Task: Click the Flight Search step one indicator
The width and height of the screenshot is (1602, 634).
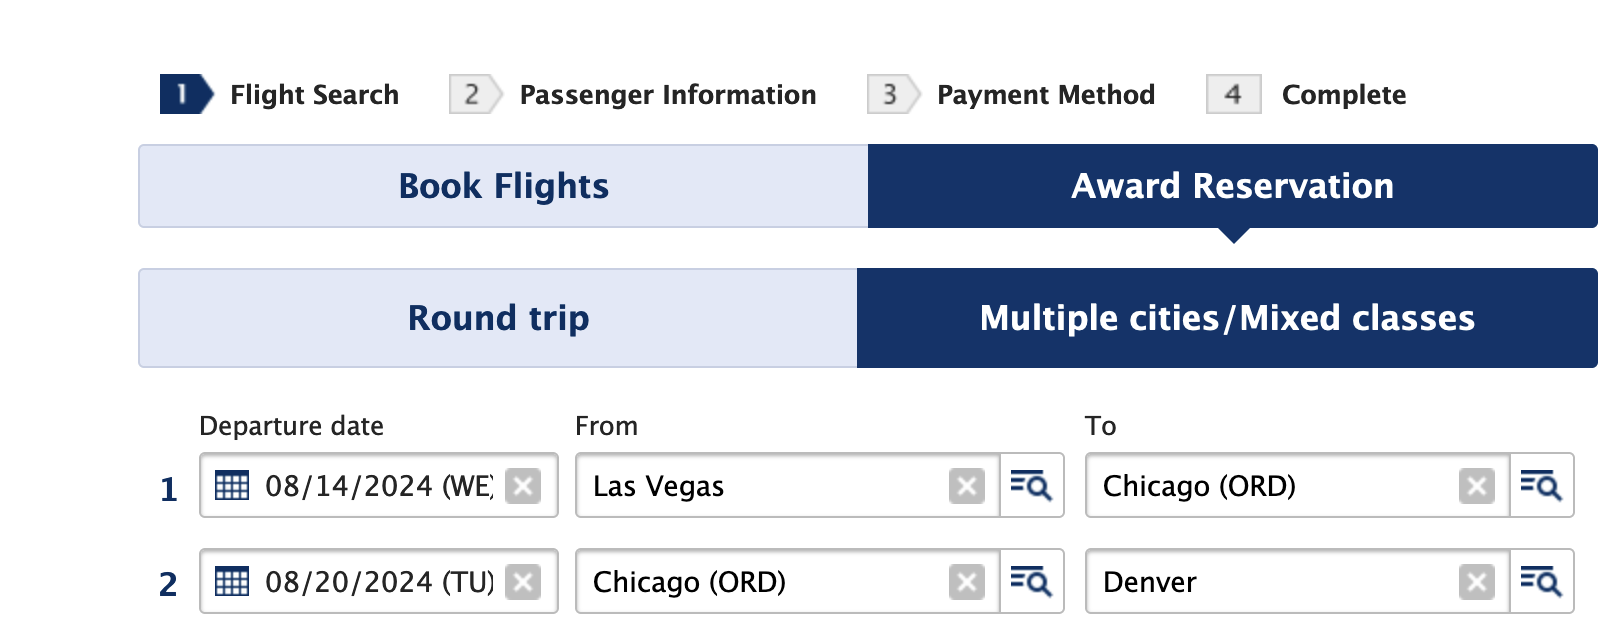Action: 186,94
